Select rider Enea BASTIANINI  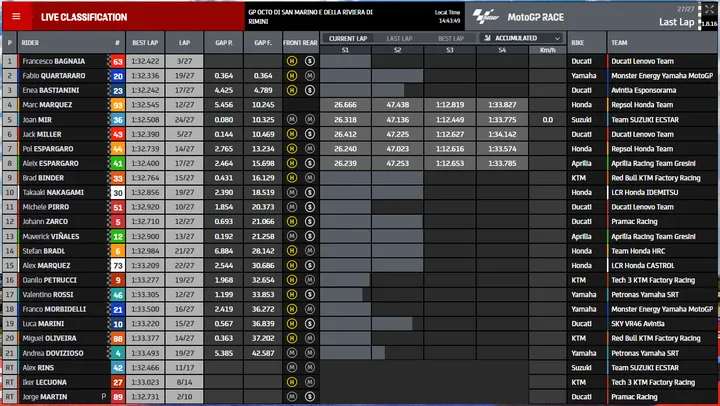coord(51,90)
